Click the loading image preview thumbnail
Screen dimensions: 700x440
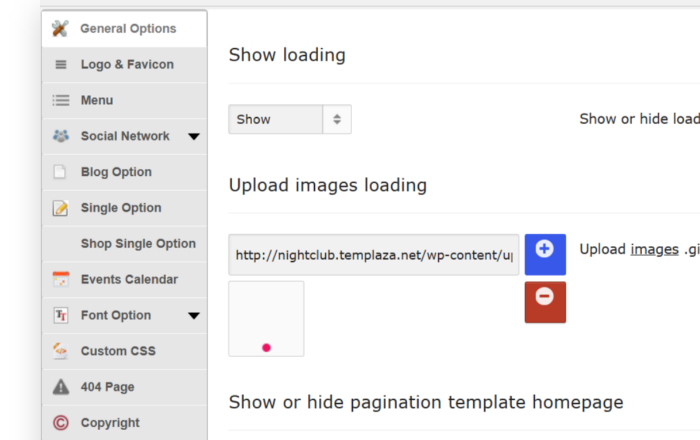click(x=266, y=319)
